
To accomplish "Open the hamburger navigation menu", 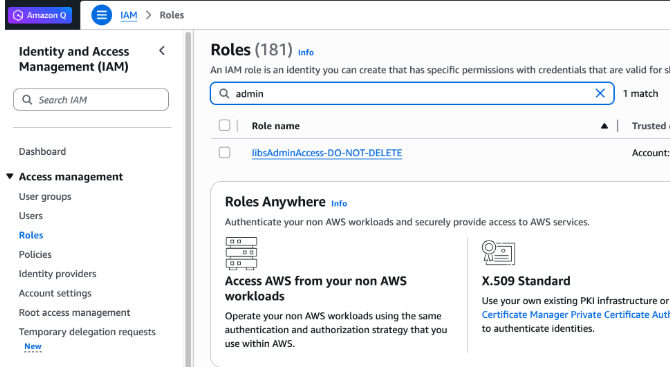I will (102, 15).
